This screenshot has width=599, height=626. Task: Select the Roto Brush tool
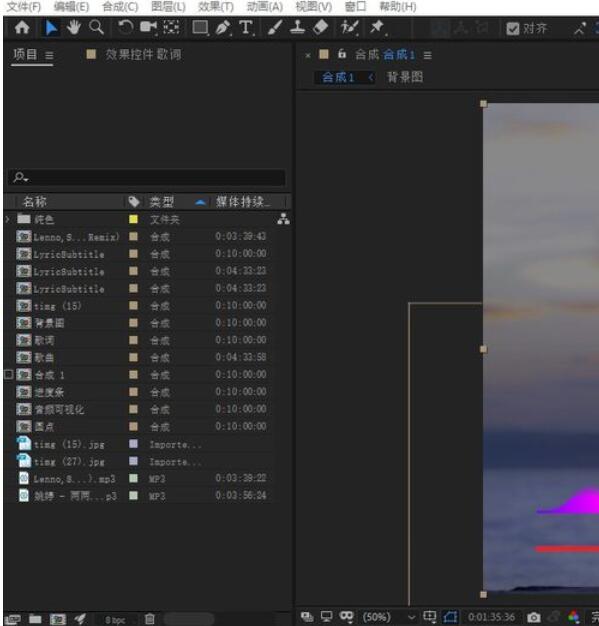[349, 28]
